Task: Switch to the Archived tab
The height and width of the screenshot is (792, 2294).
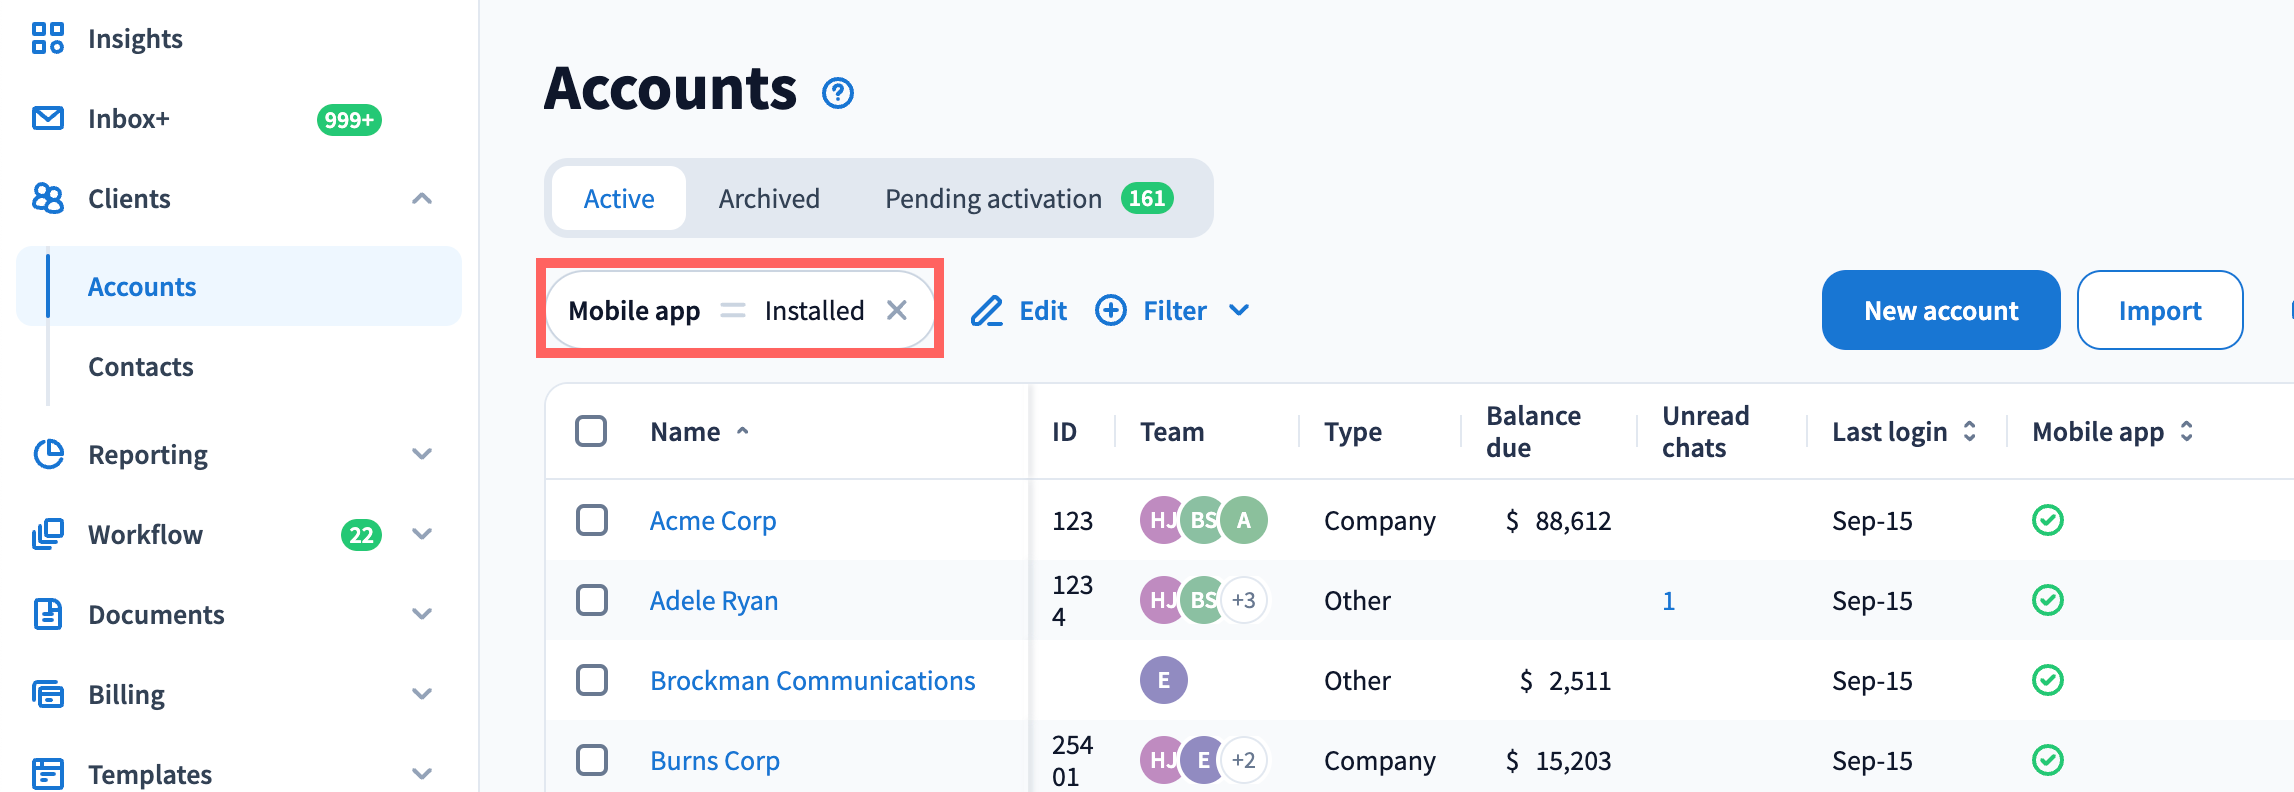Action: (x=768, y=199)
